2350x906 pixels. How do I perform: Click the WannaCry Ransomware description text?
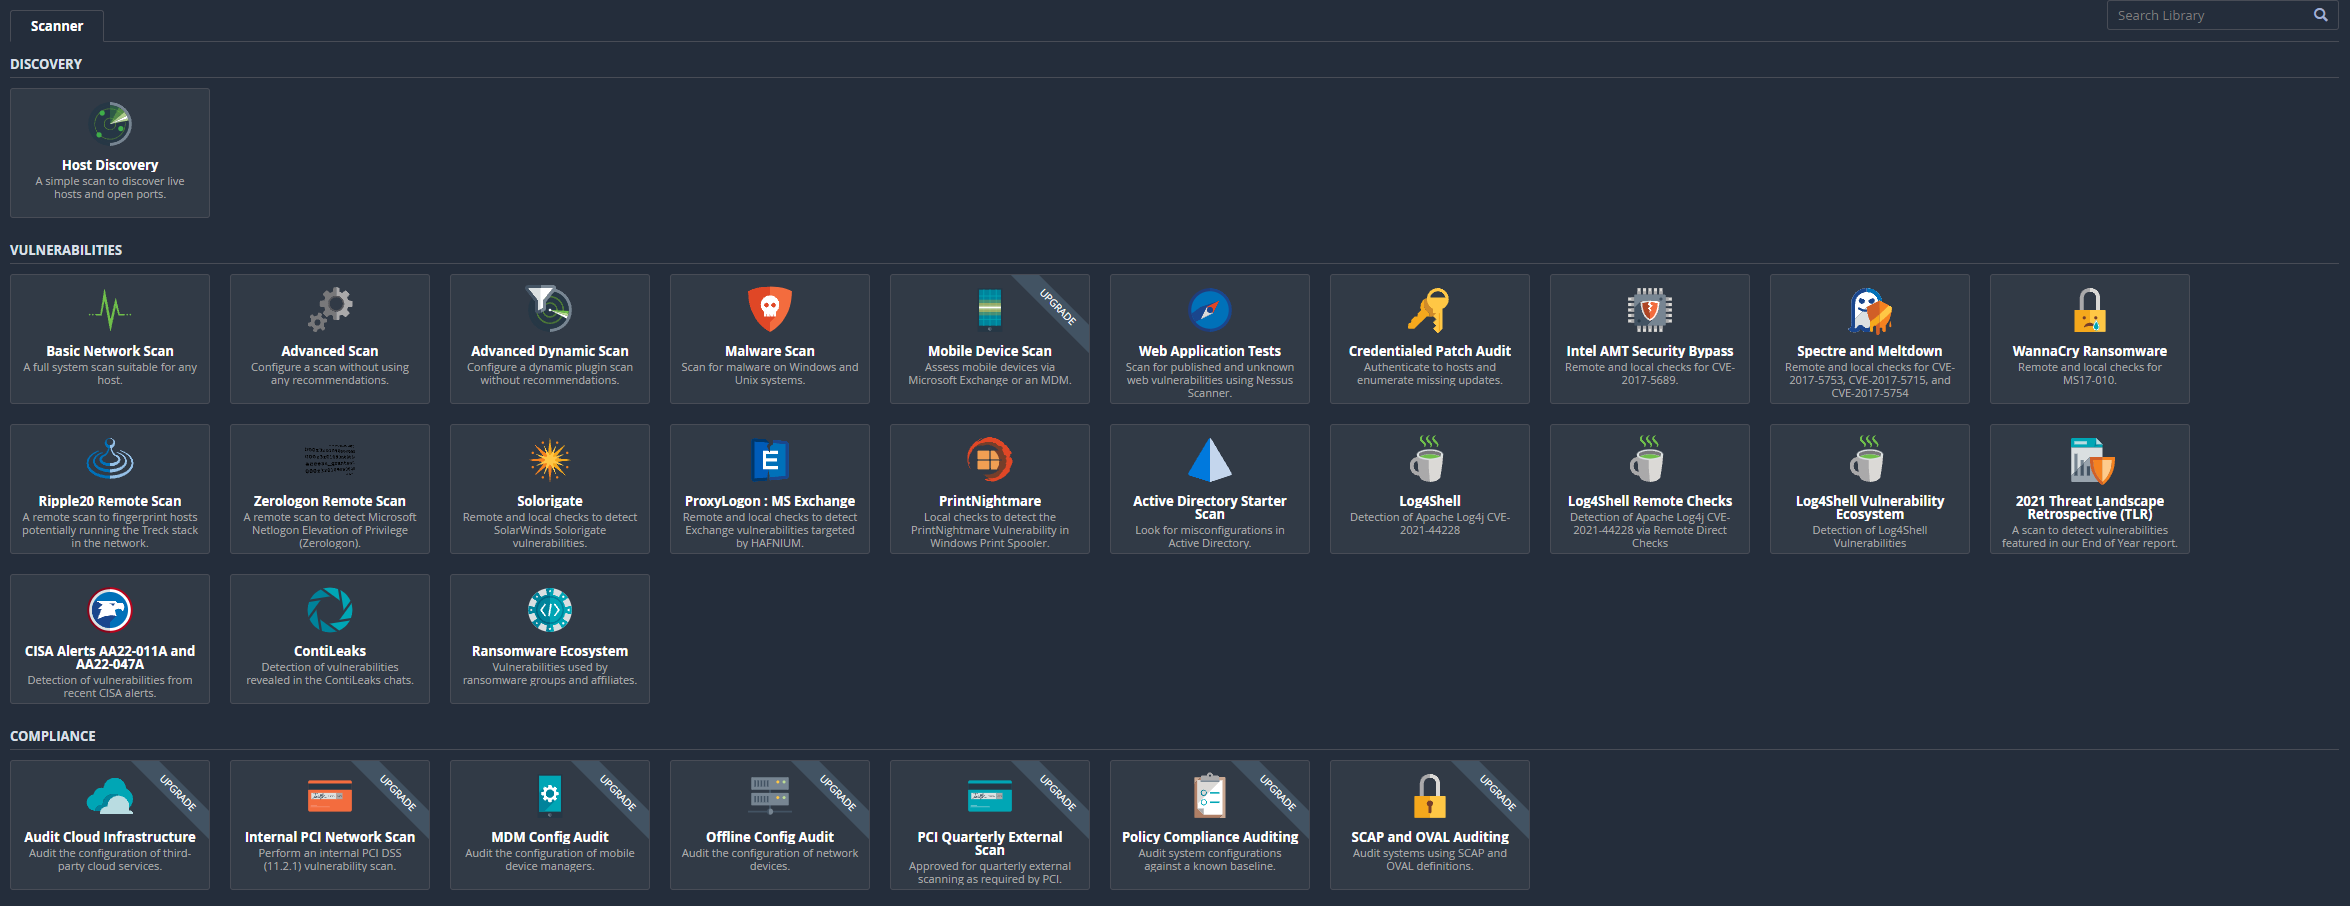point(2090,374)
